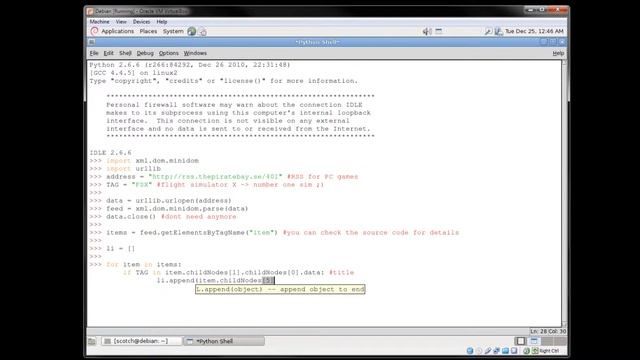Click VirtualBox optical disk status icon
640x360 pixels.
479,351
